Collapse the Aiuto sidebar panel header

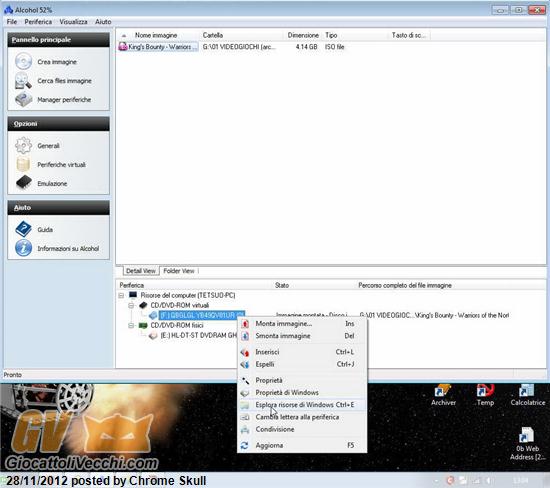59,208
